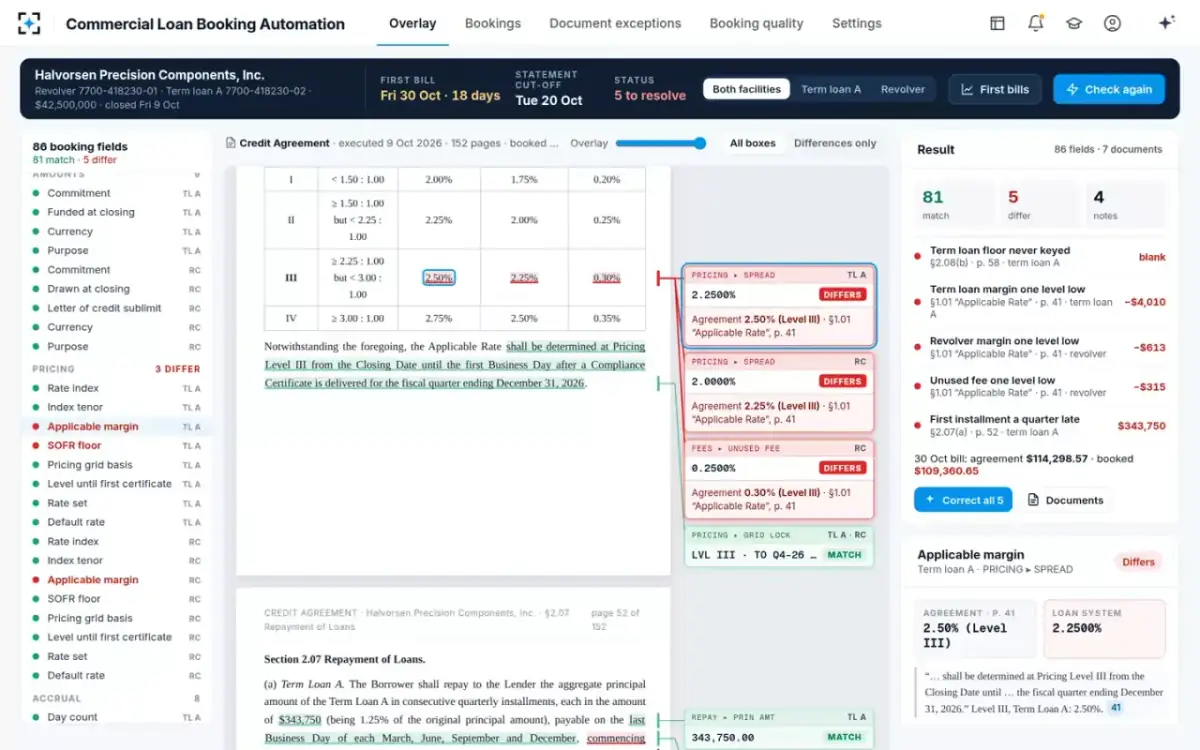Select Rate index TL A field
This screenshot has height=750, width=1200.
click(x=117, y=388)
